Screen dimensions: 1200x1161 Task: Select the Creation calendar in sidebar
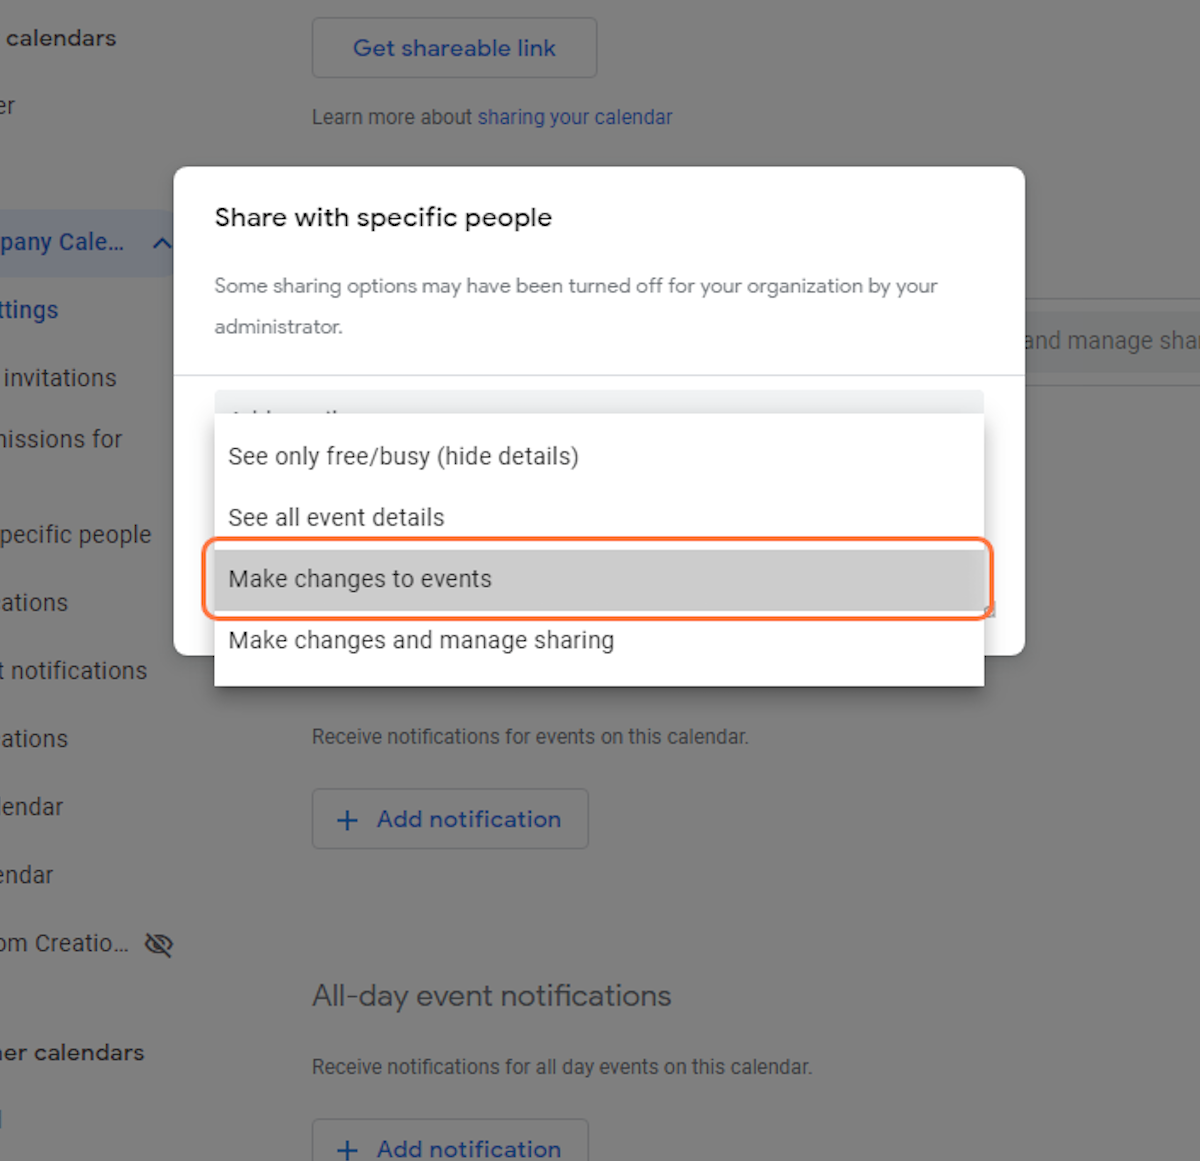[x=65, y=943]
